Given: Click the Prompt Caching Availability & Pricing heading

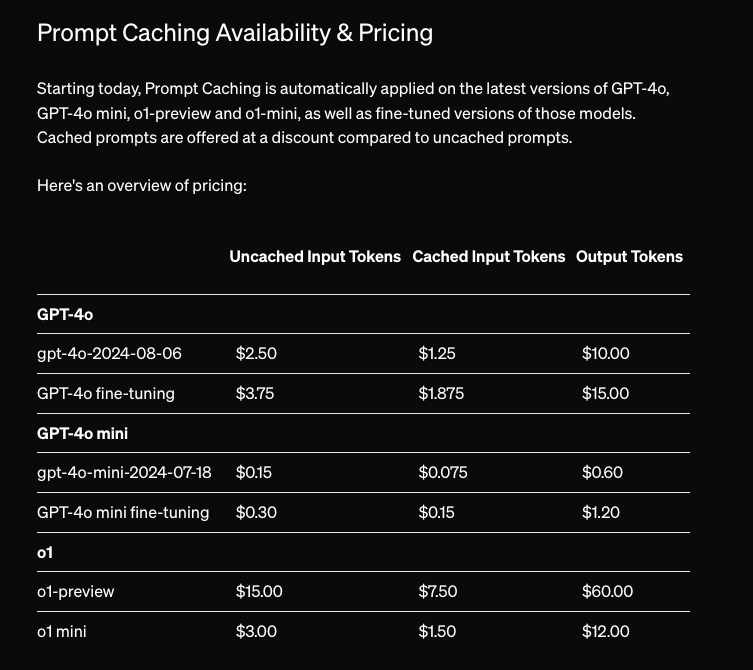Looking at the screenshot, I should click(x=235, y=33).
